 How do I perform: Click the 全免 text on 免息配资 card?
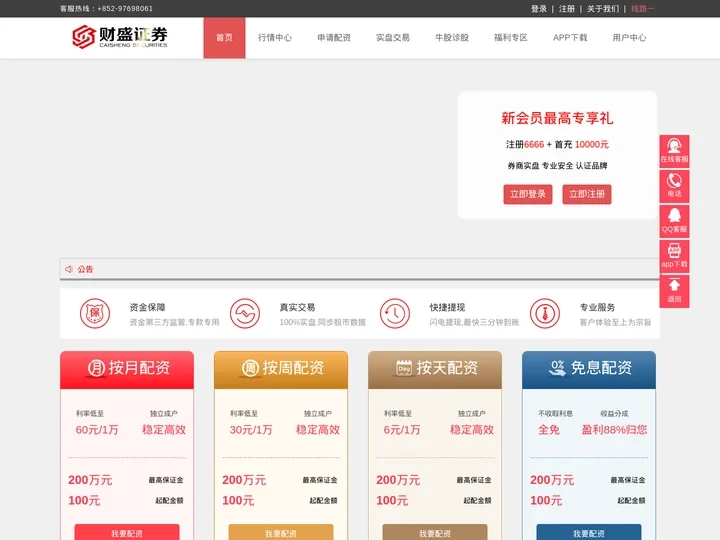(549, 430)
